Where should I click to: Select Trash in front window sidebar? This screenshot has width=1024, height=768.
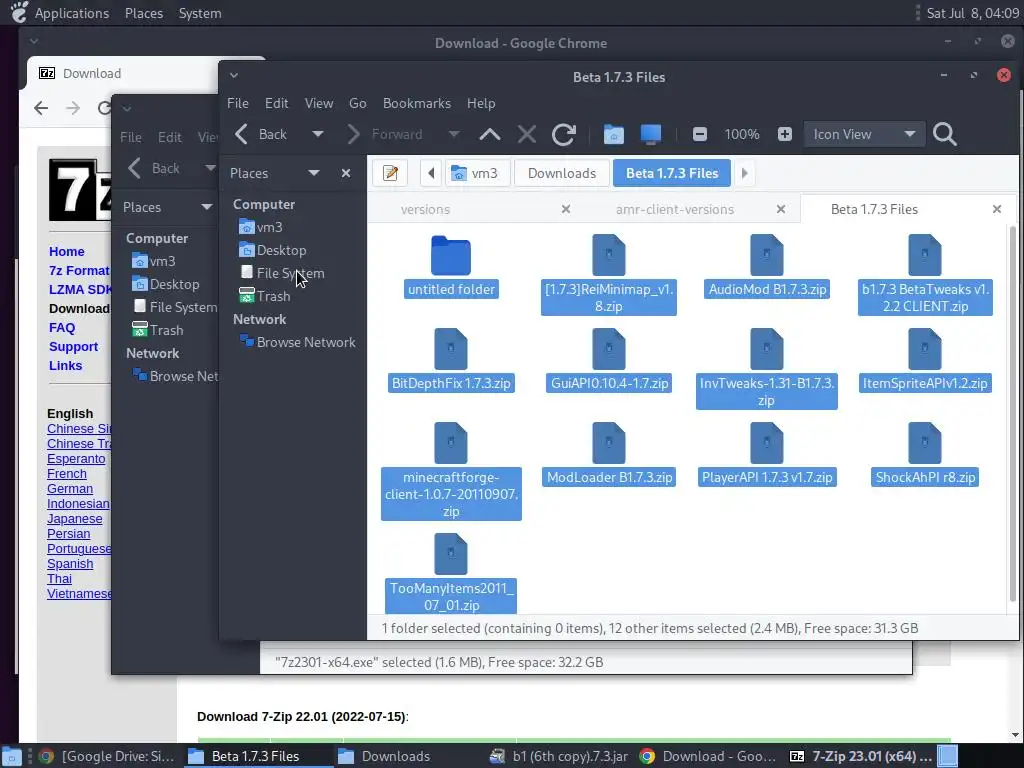tap(264, 296)
